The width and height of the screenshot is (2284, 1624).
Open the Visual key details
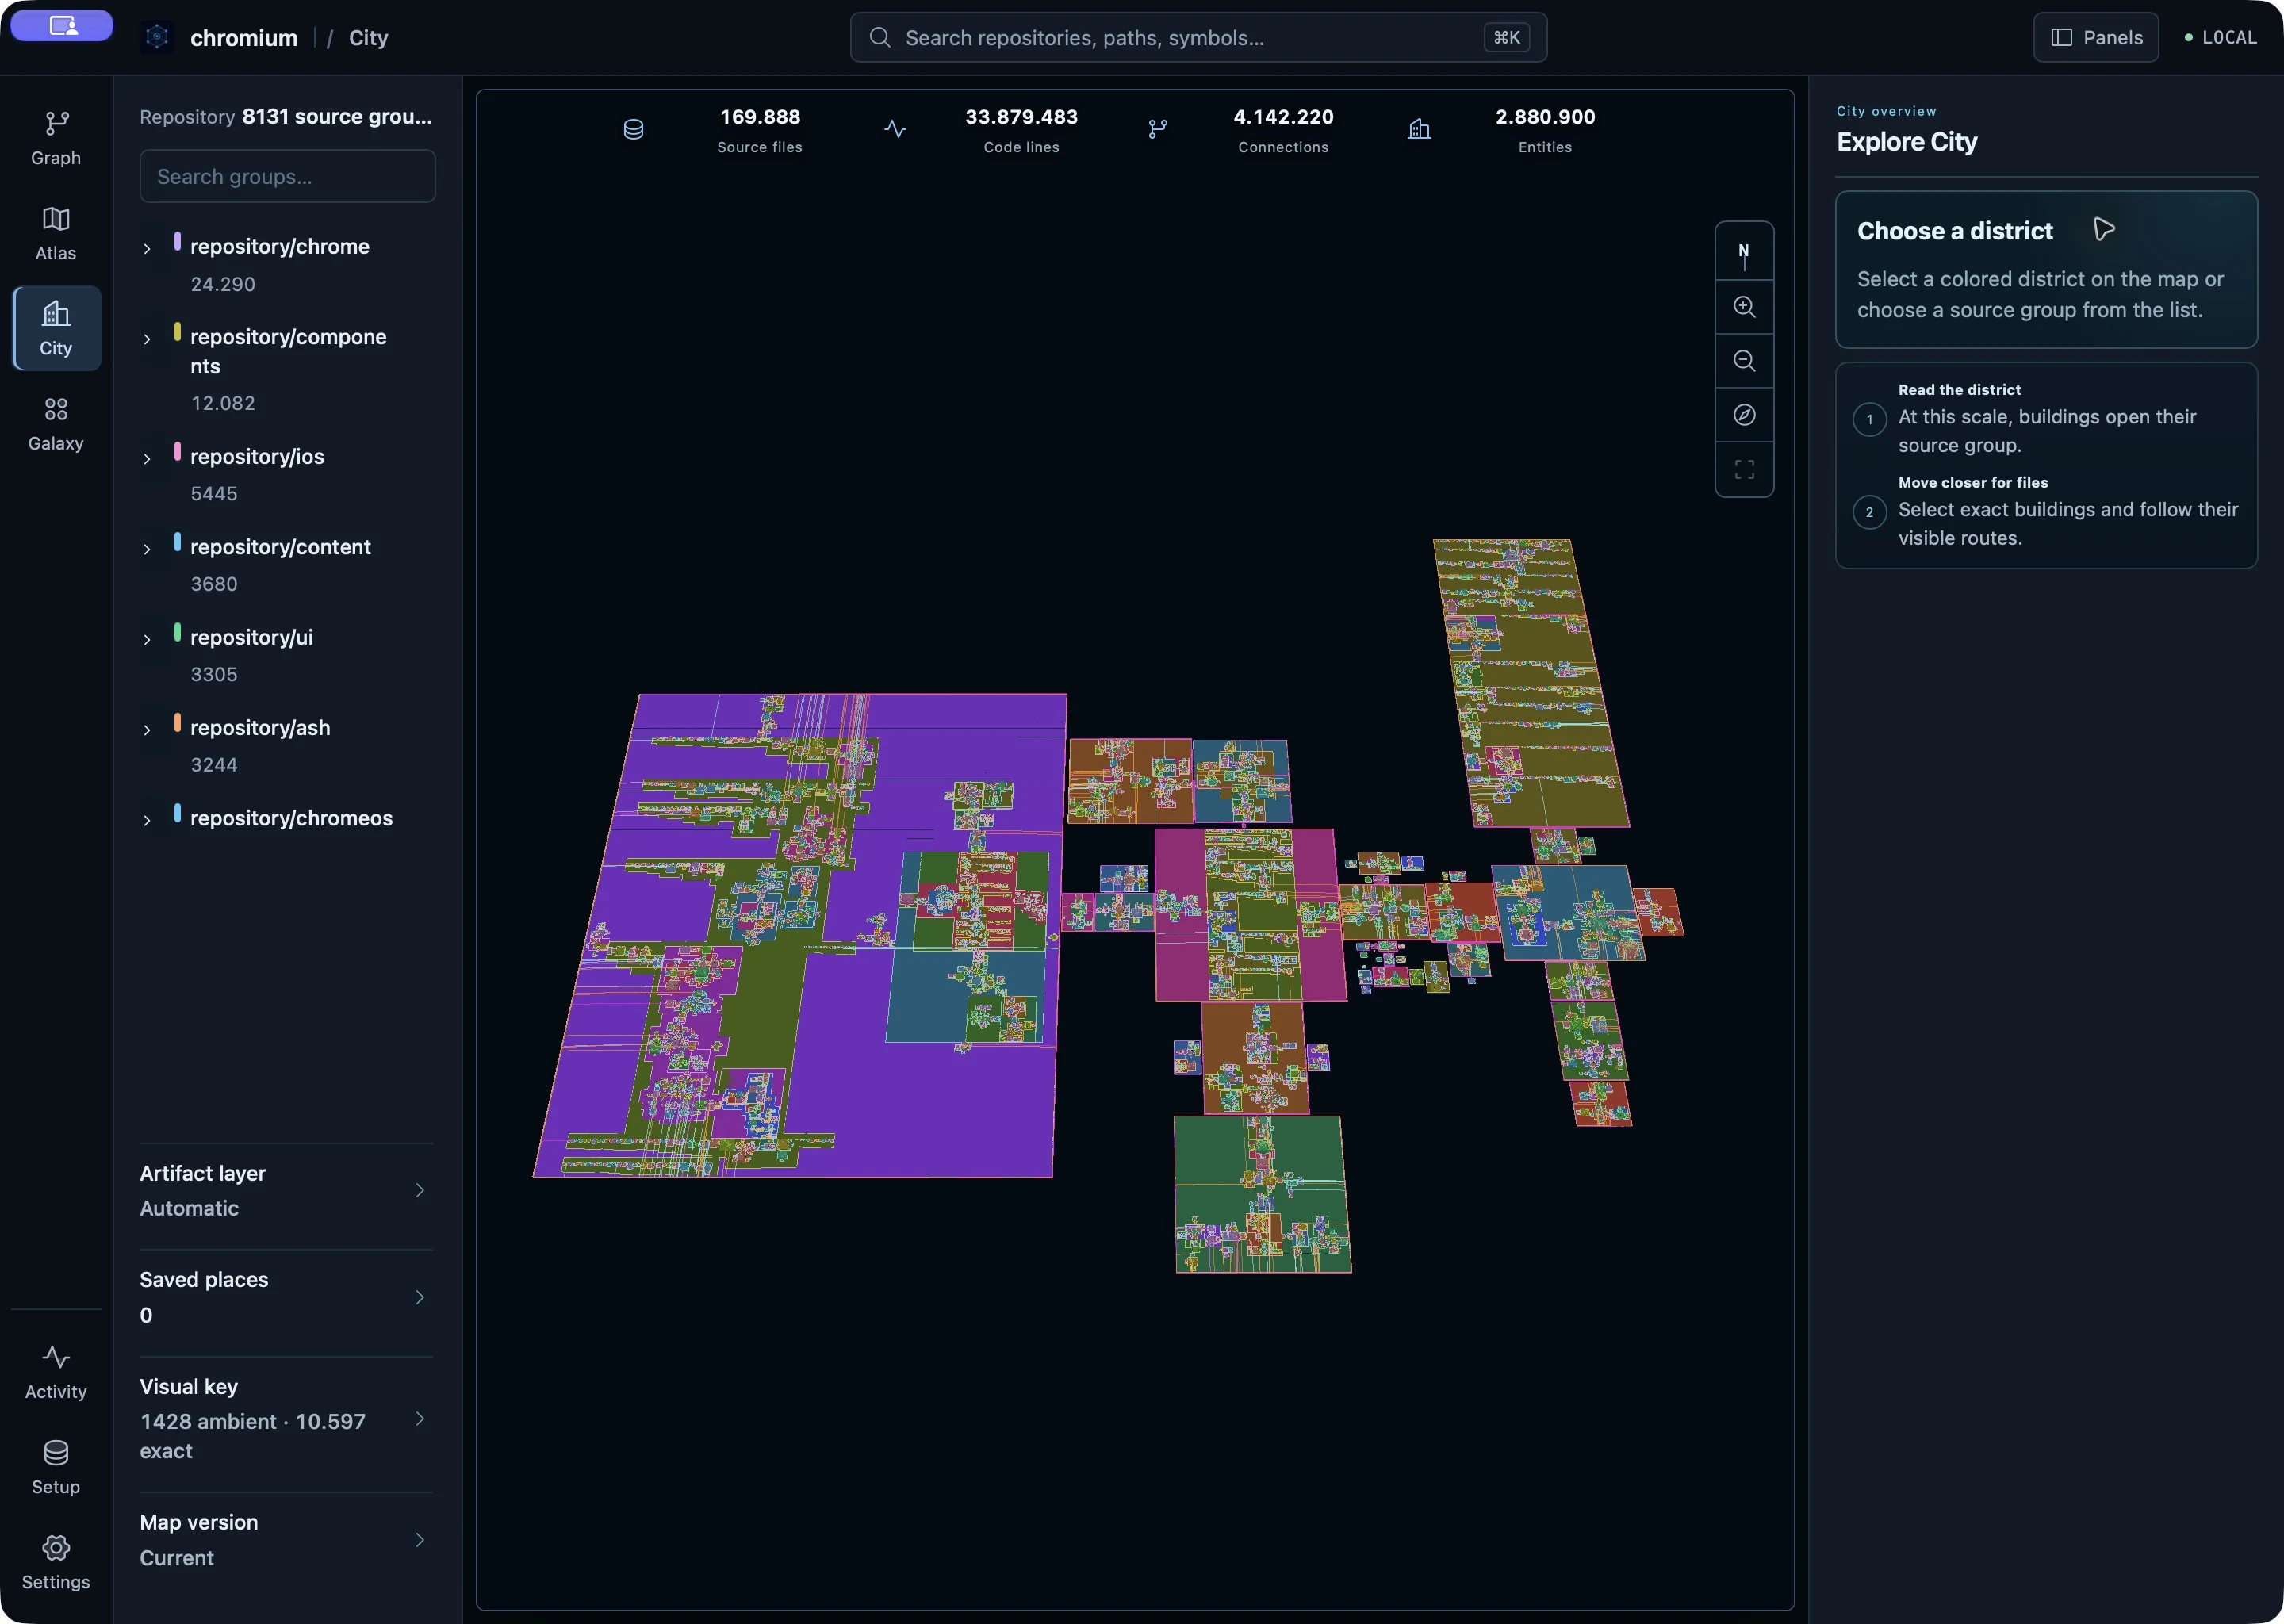tap(286, 1418)
